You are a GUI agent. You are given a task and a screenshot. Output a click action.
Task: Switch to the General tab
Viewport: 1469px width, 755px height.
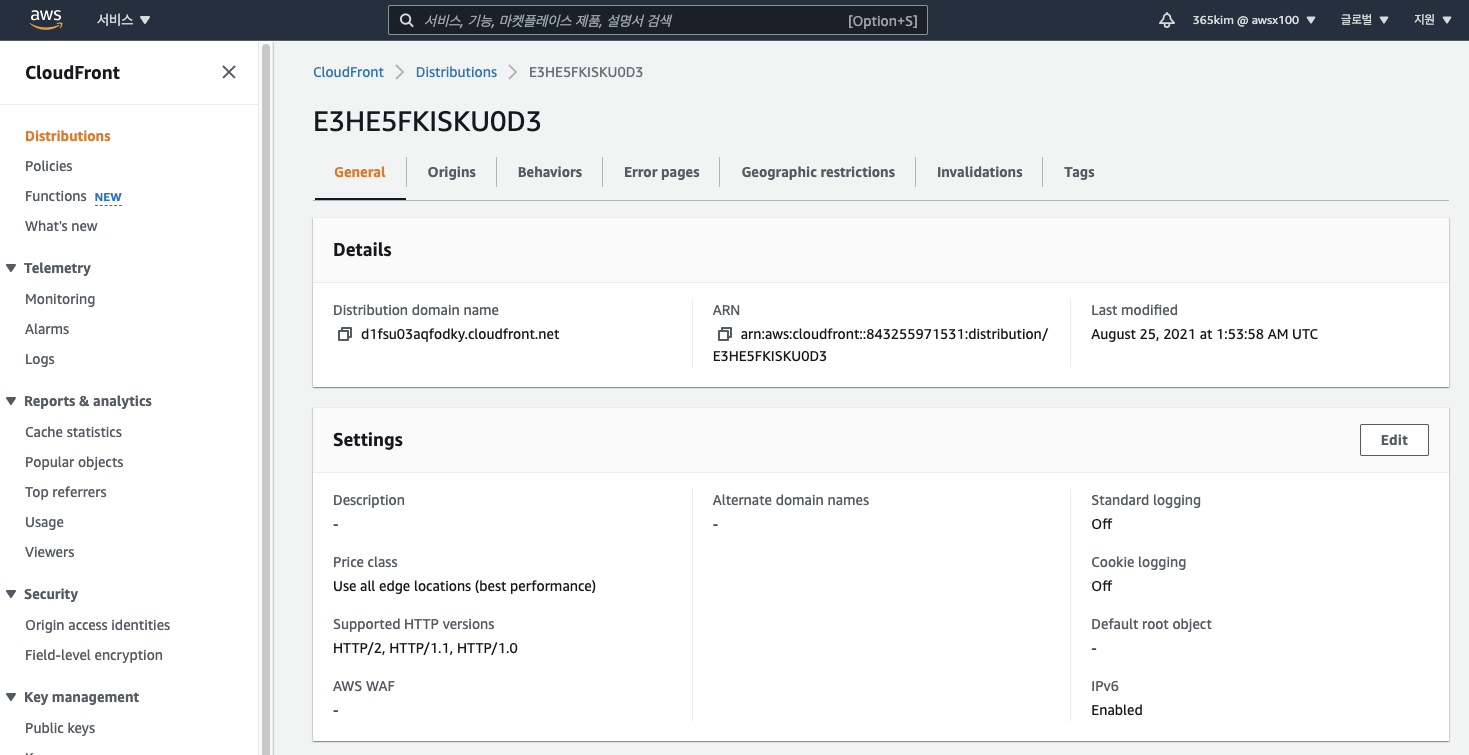pos(360,172)
